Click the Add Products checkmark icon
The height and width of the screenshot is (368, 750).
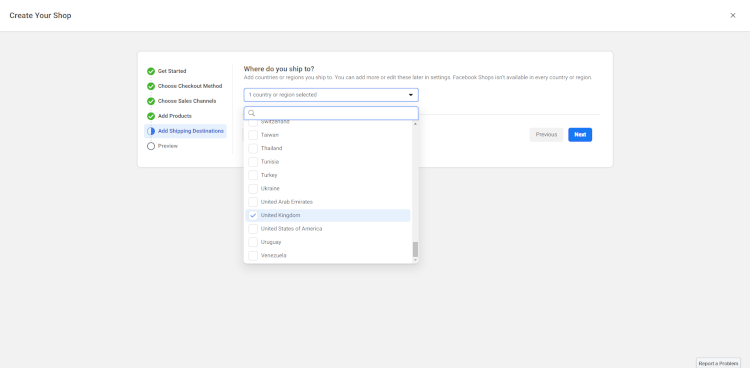click(151, 116)
